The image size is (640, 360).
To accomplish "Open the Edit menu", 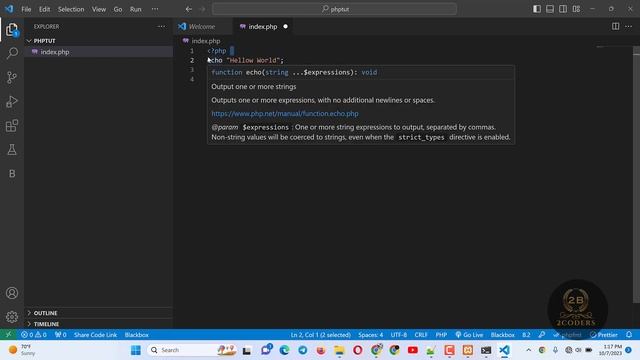I will (44, 9).
